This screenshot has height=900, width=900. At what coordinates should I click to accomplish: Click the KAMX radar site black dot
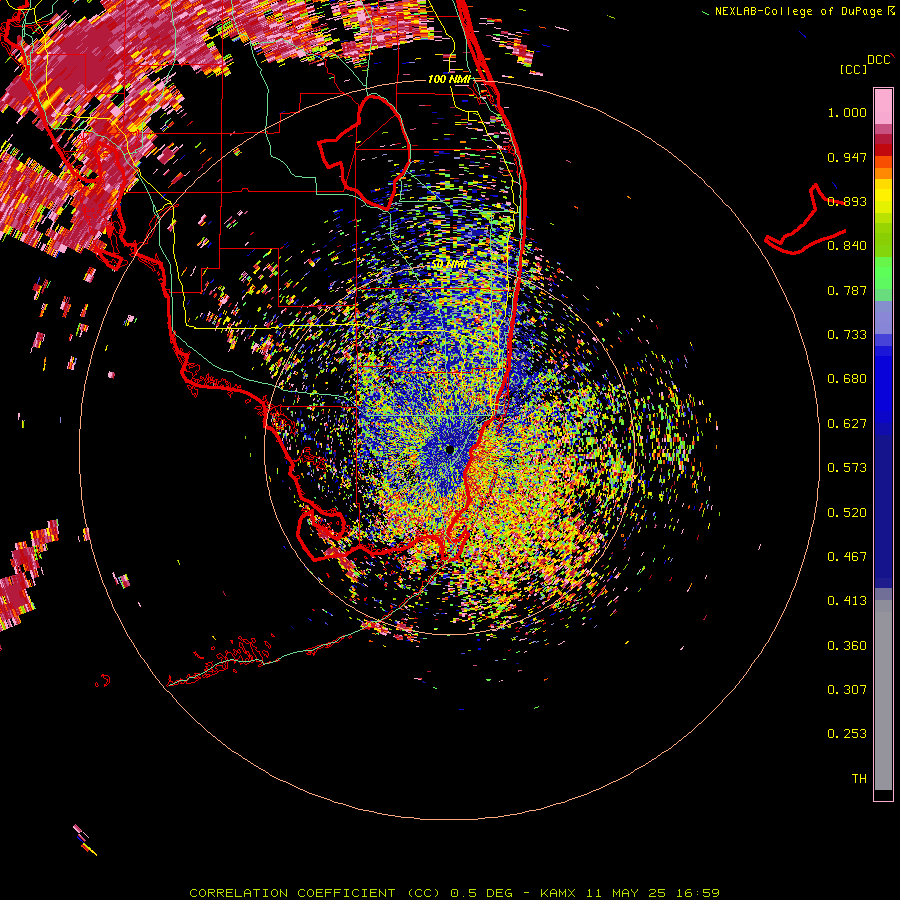(449, 449)
